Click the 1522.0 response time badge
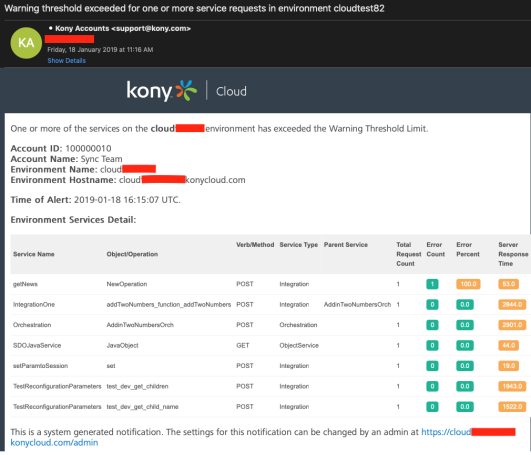531x455 pixels. pyautogui.click(x=512, y=407)
